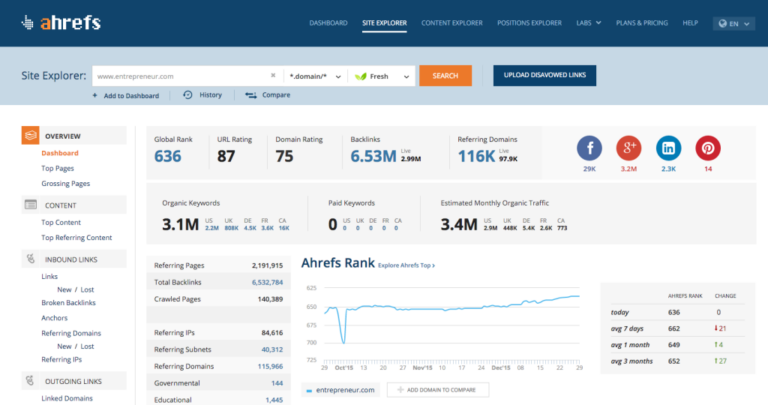768x405 pixels.
Task: Clear the site URL with the X icon
Action: pos(273,75)
